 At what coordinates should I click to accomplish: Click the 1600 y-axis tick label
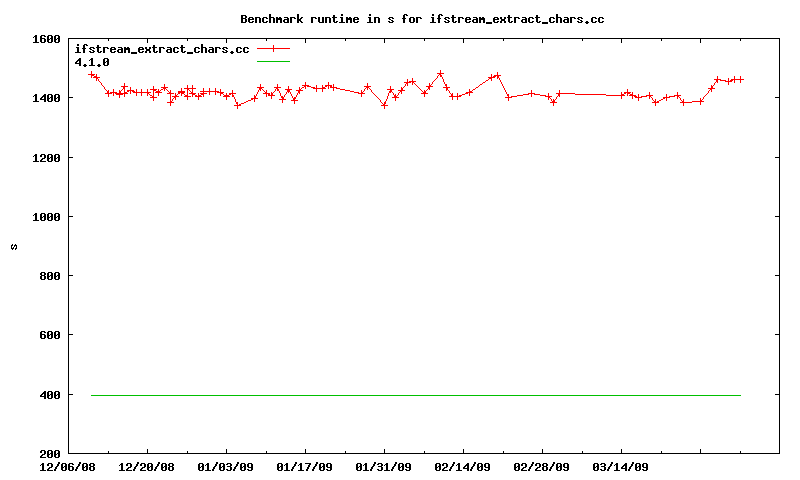coord(47,40)
